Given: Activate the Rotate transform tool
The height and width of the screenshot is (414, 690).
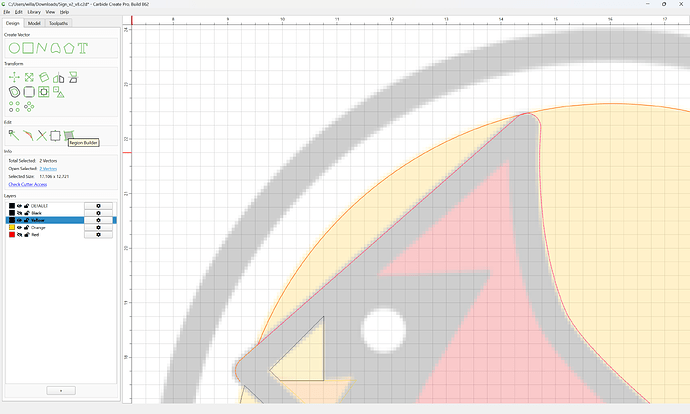Looking at the screenshot, I should [44, 78].
